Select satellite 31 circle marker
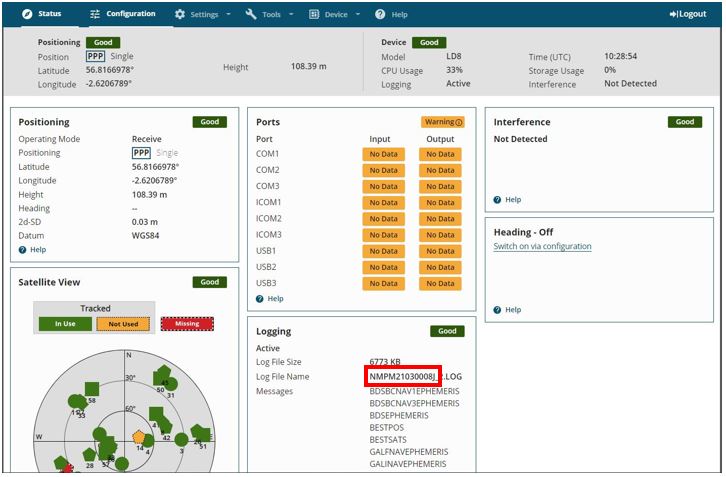 coord(171,384)
